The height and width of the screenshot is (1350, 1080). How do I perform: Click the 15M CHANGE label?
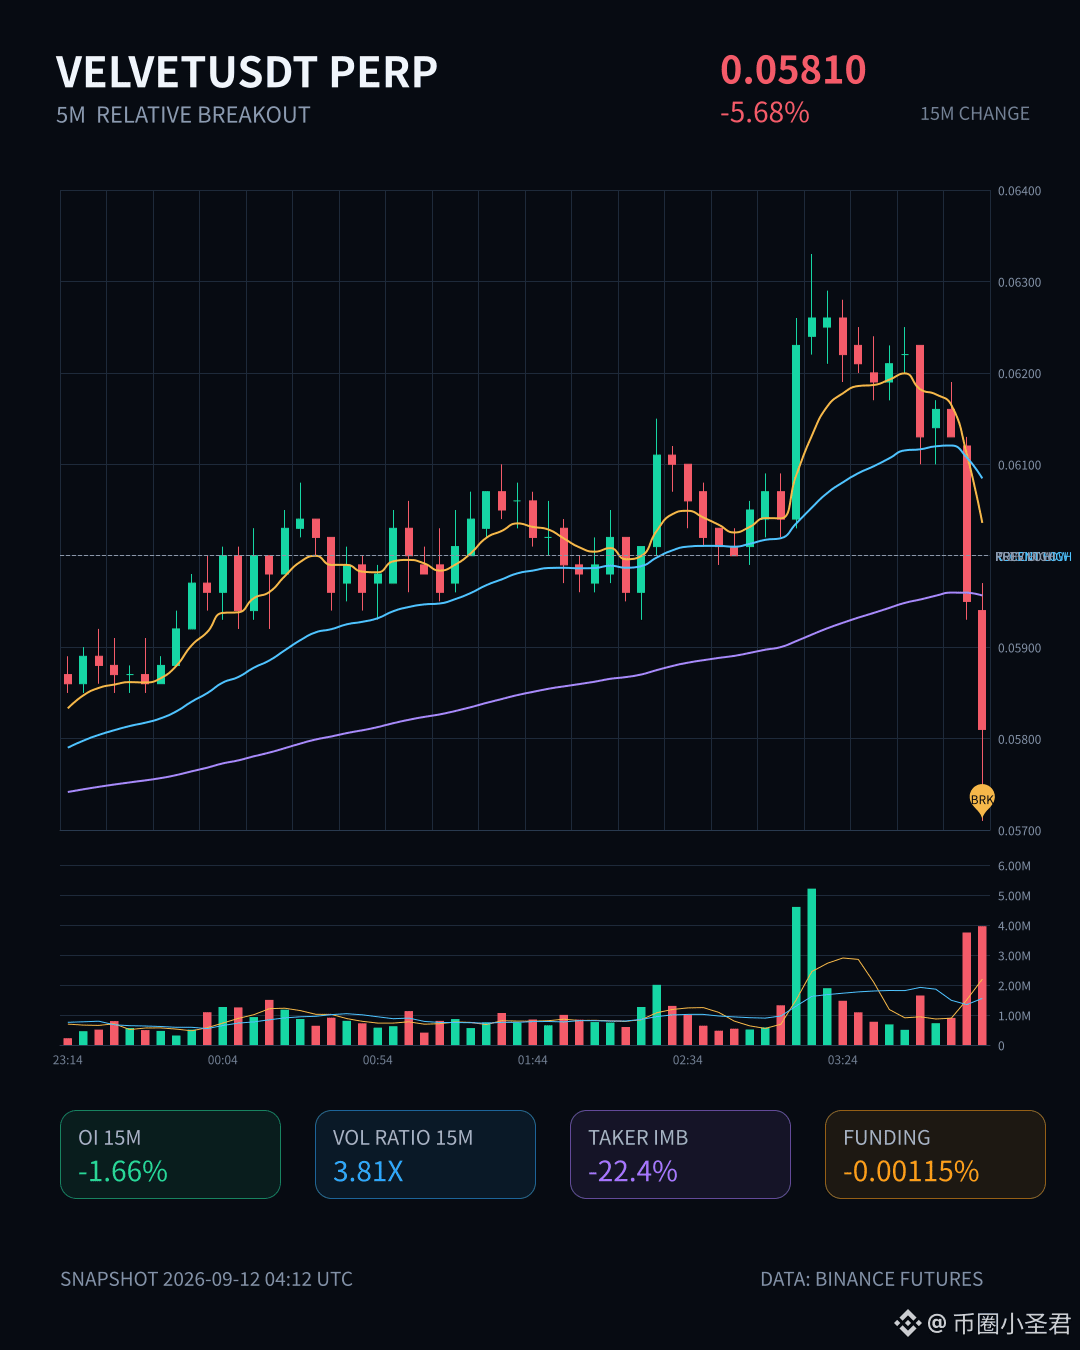975,114
